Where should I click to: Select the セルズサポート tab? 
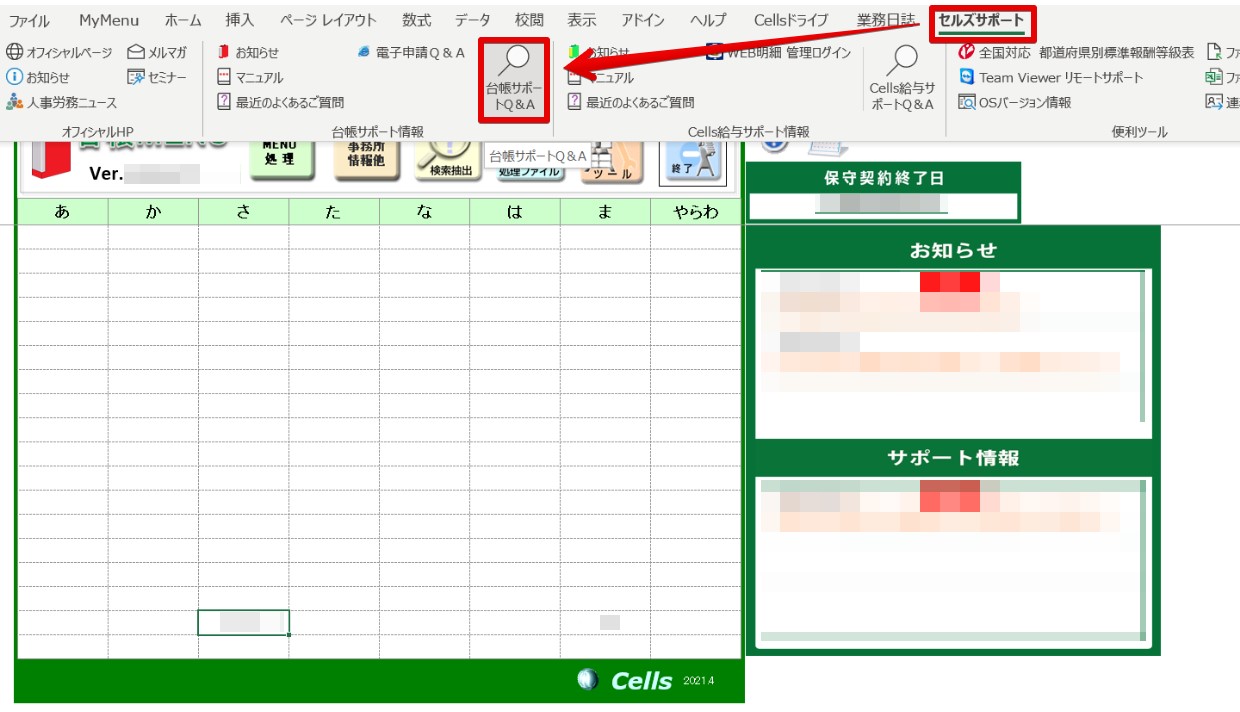pos(981,21)
